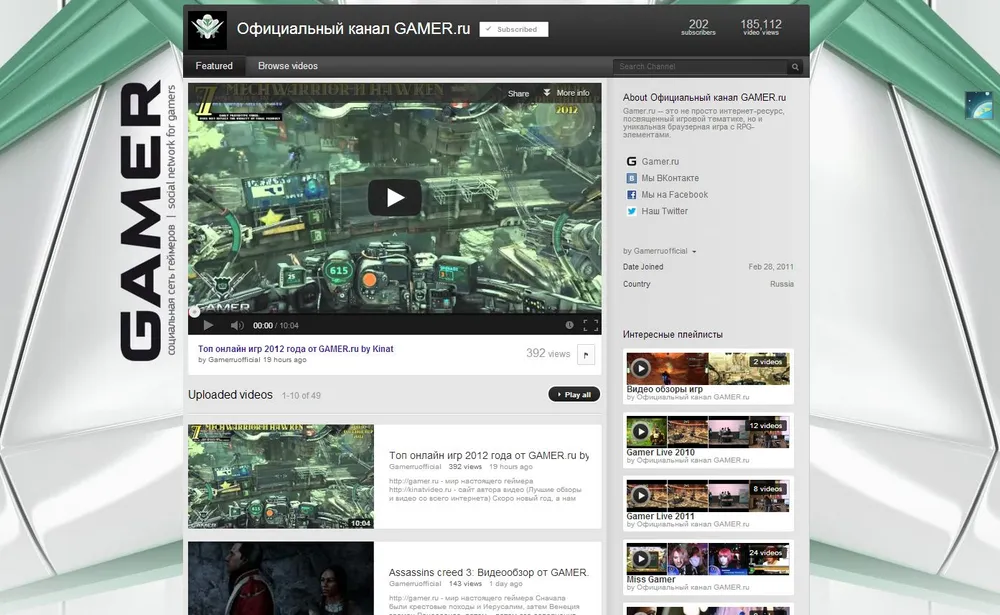
Task: Open Assassins creed 3: Видеообзор title
Action: 489,572
